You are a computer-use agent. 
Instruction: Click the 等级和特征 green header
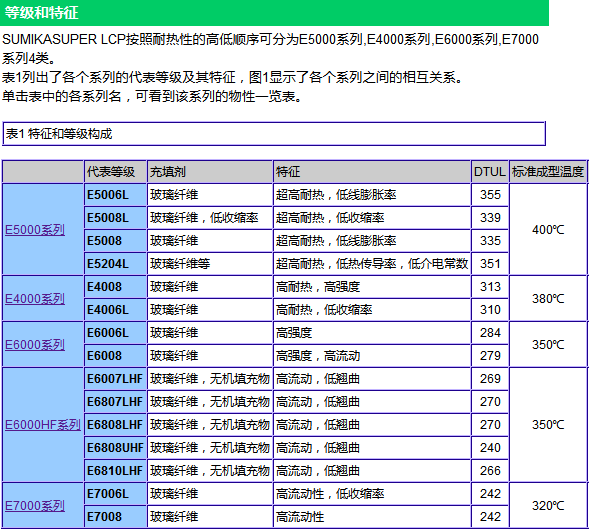click(274, 13)
